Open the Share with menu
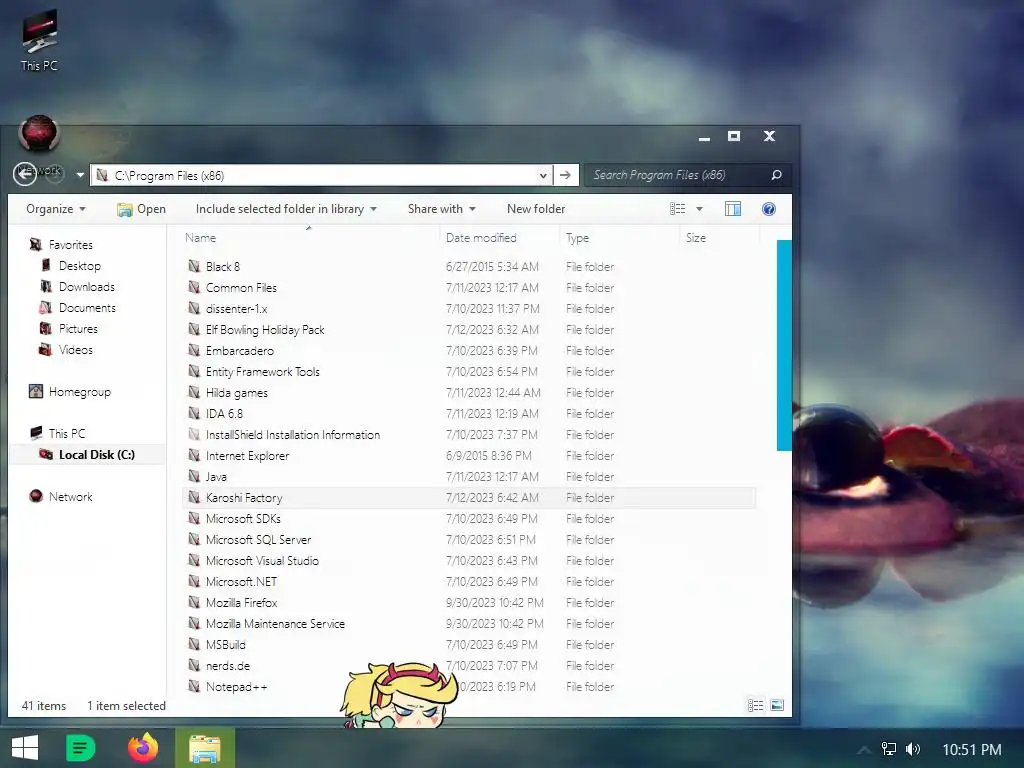Screen dimensions: 1024x768 coord(441,209)
